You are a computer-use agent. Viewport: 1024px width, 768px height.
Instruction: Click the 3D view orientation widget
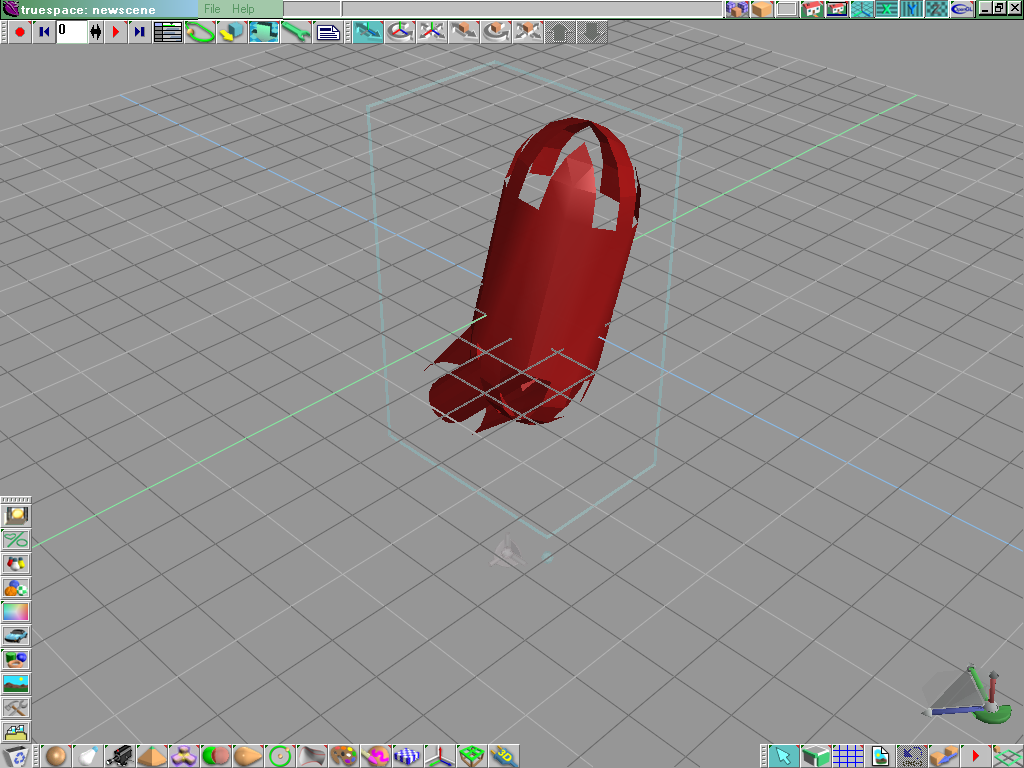(968, 696)
